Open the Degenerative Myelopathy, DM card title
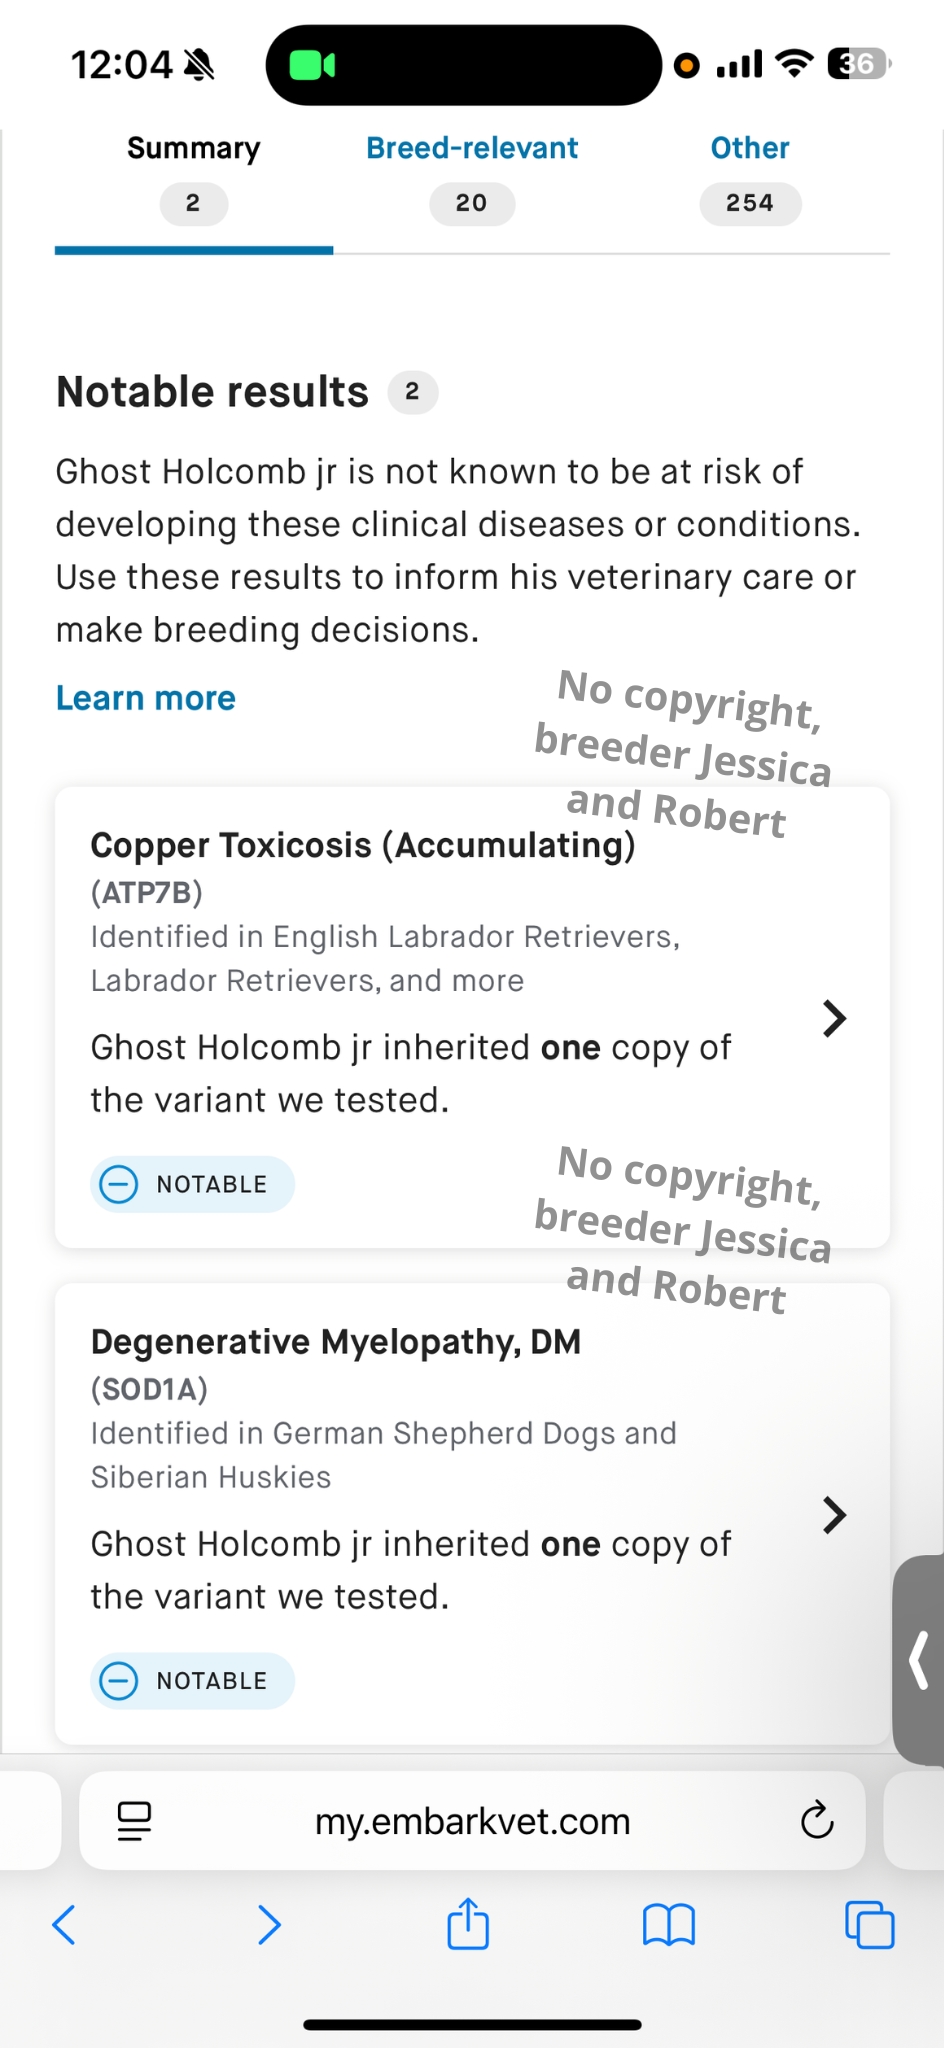This screenshot has height=2048, width=944. [x=336, y=1342]
